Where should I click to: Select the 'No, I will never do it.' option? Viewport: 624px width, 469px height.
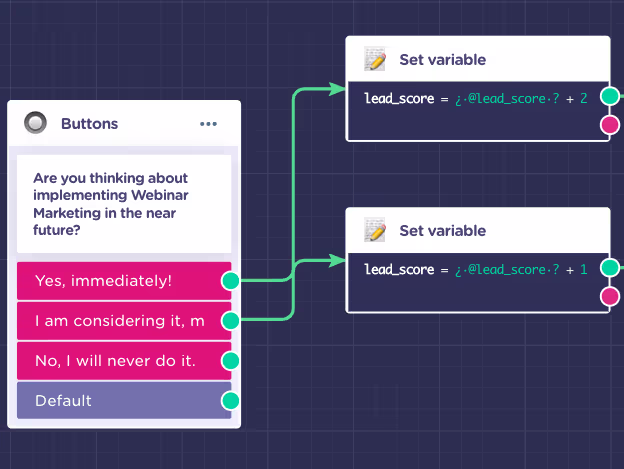[124, 361]
